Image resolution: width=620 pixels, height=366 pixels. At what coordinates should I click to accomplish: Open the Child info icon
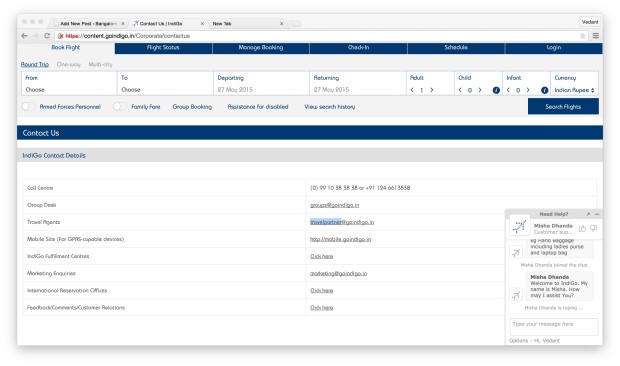[x=496, y=90]
